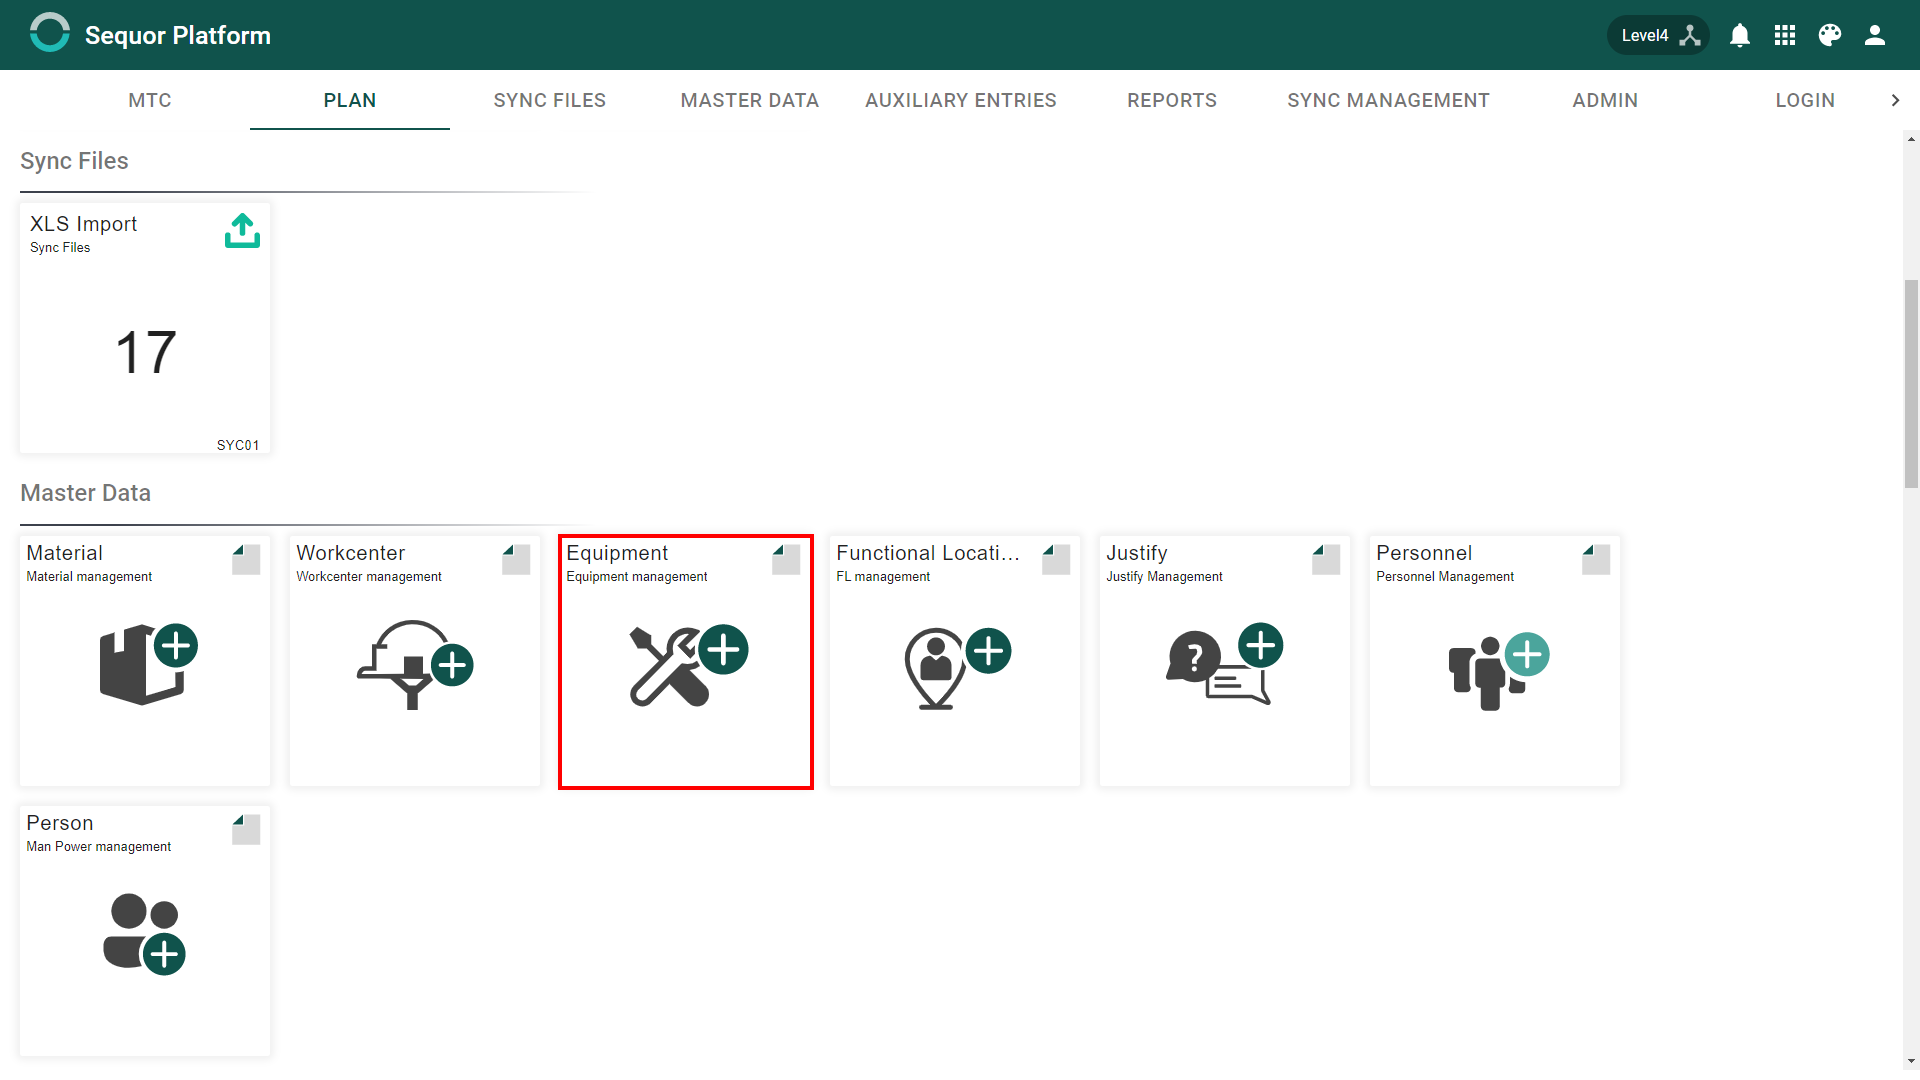Image resolution: width=1920 pixels, height=1080 pixels.
Task: Click the Equipment tools add icon
Action: [x=688, y=665]
